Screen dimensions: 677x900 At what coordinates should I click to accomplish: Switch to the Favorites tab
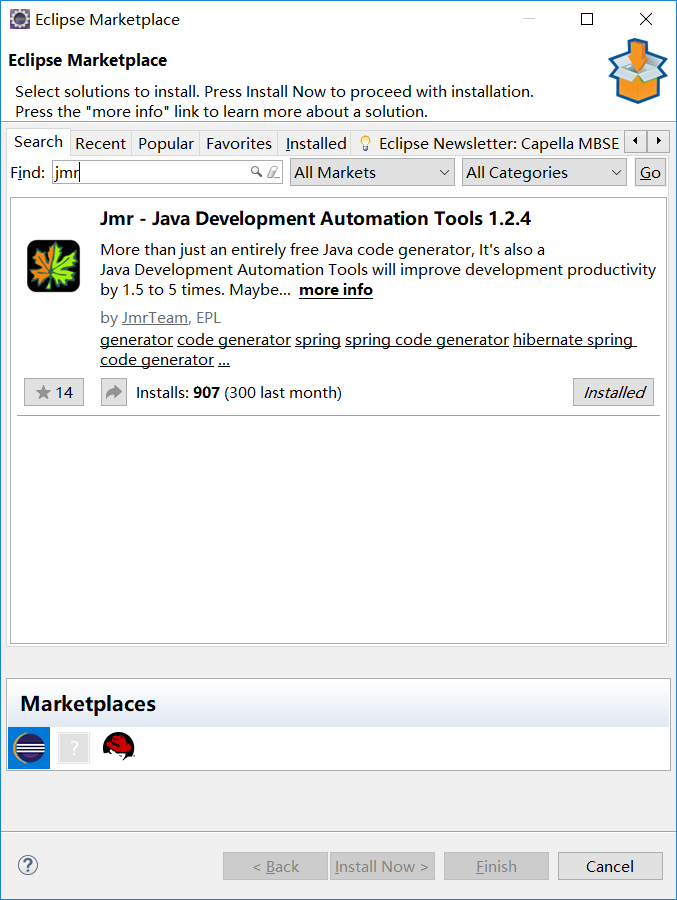[239, 143]
